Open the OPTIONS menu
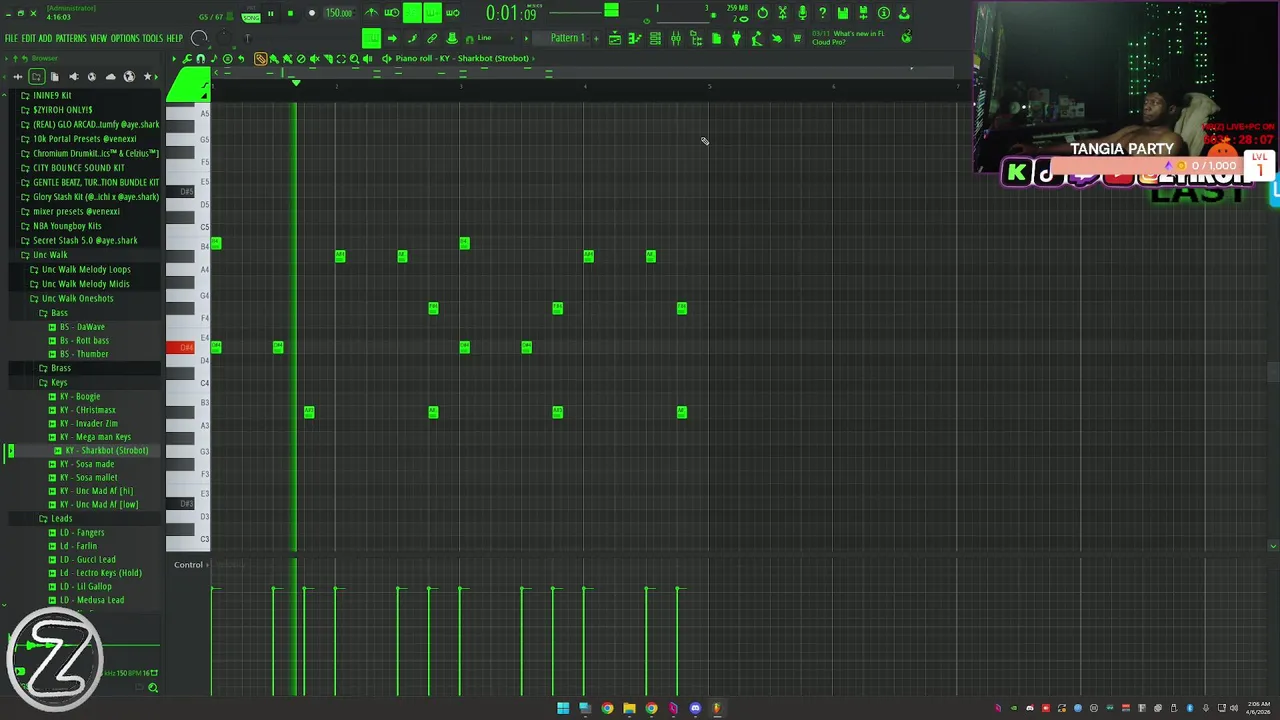The height and width of the screenshot is (720, 1280). 125,39
